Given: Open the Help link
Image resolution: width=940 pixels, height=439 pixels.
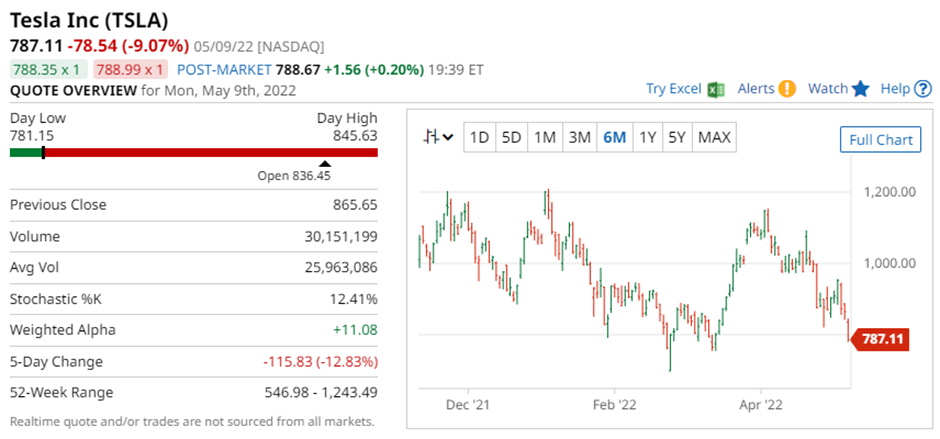Looking at the screenshot, I should (x=895, y=89).
